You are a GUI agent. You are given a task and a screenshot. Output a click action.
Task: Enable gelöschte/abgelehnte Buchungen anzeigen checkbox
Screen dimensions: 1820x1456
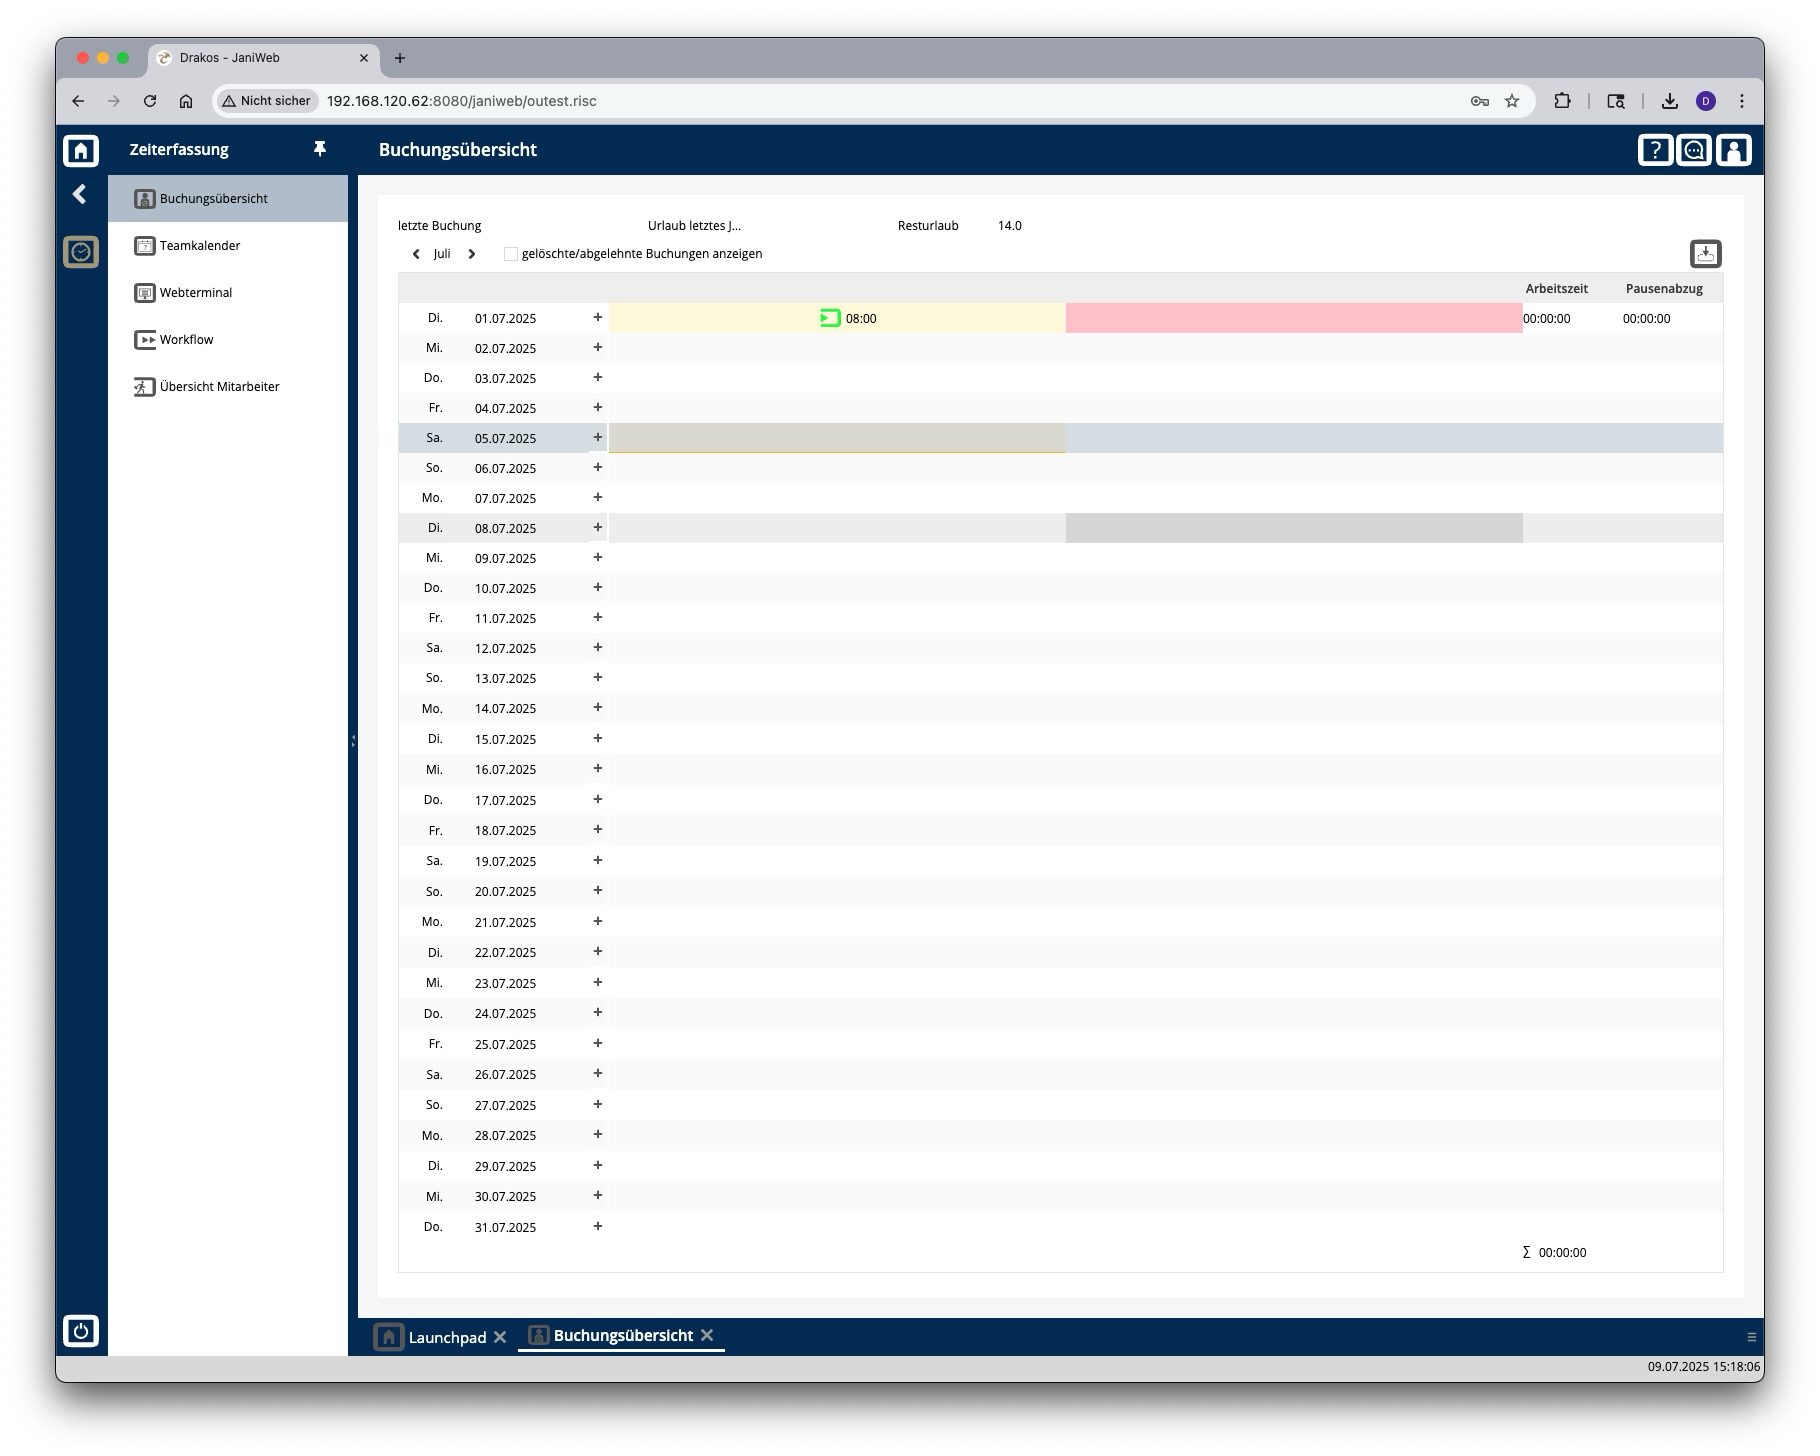click(x=511, y=254)
